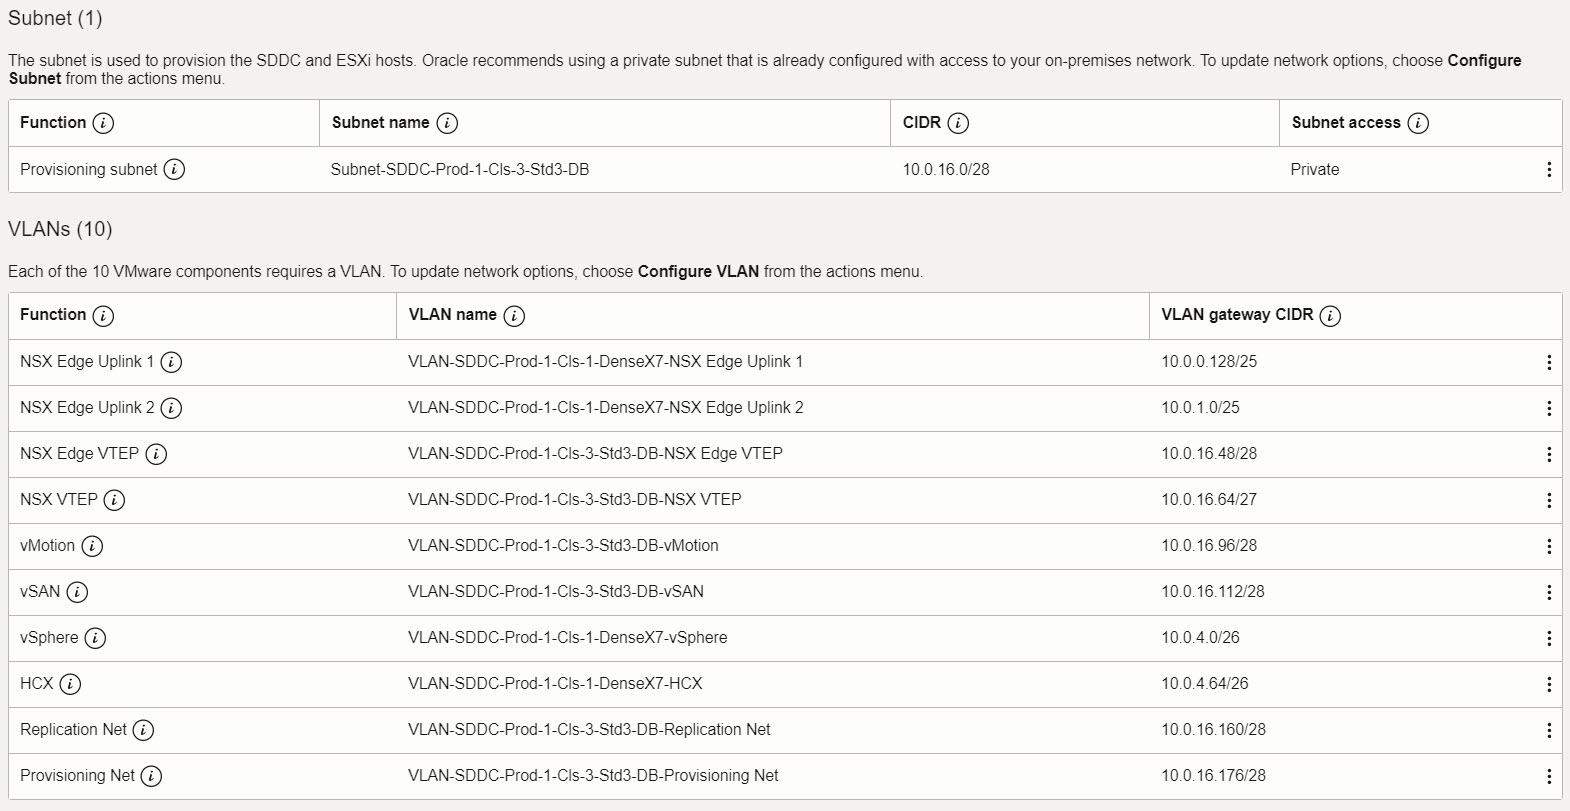Click info icon next to vSphere
The height and width of the screenshot is (811, 1570).
click(x=95, y=638)
